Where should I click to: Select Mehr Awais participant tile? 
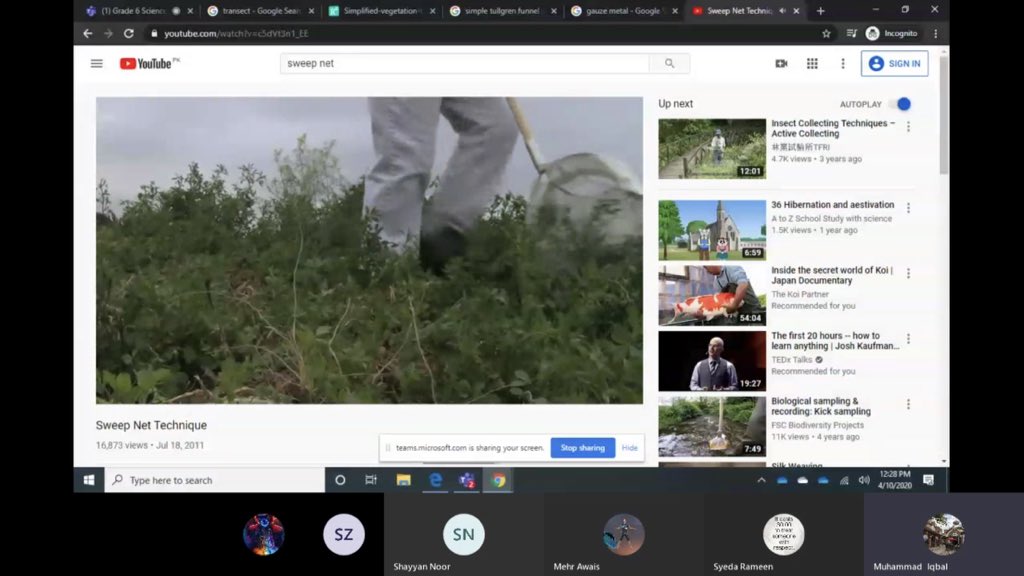(624, 534)
